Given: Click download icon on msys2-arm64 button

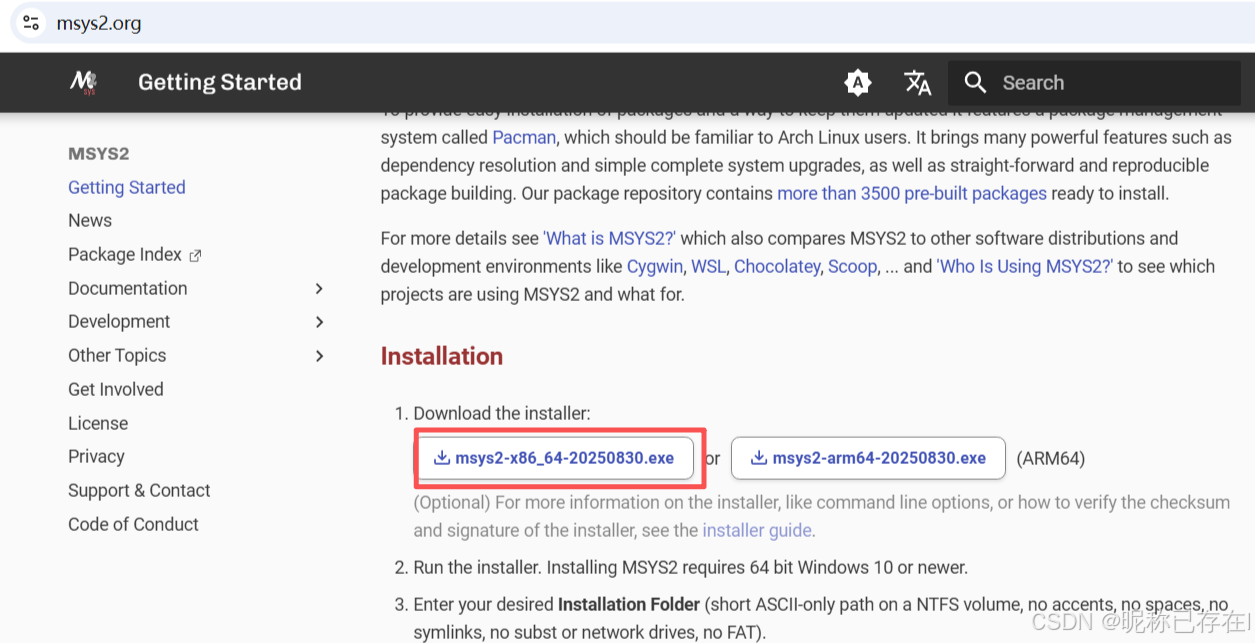Looking at the screenshot, I should (759, 458).
